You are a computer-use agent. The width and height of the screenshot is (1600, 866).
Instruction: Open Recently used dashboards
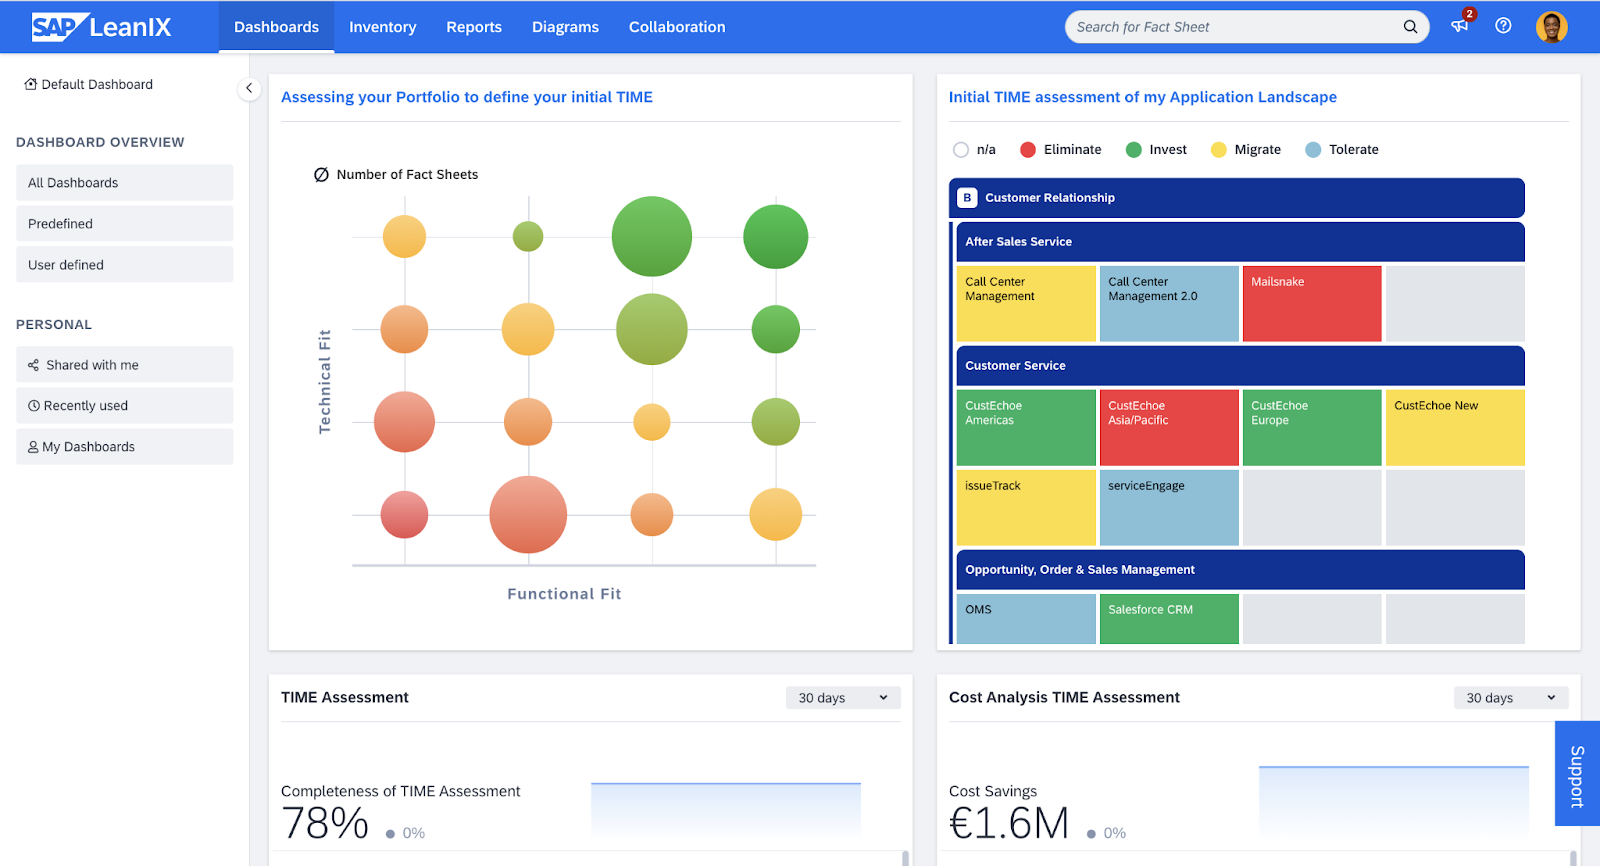tap(124, 406)
